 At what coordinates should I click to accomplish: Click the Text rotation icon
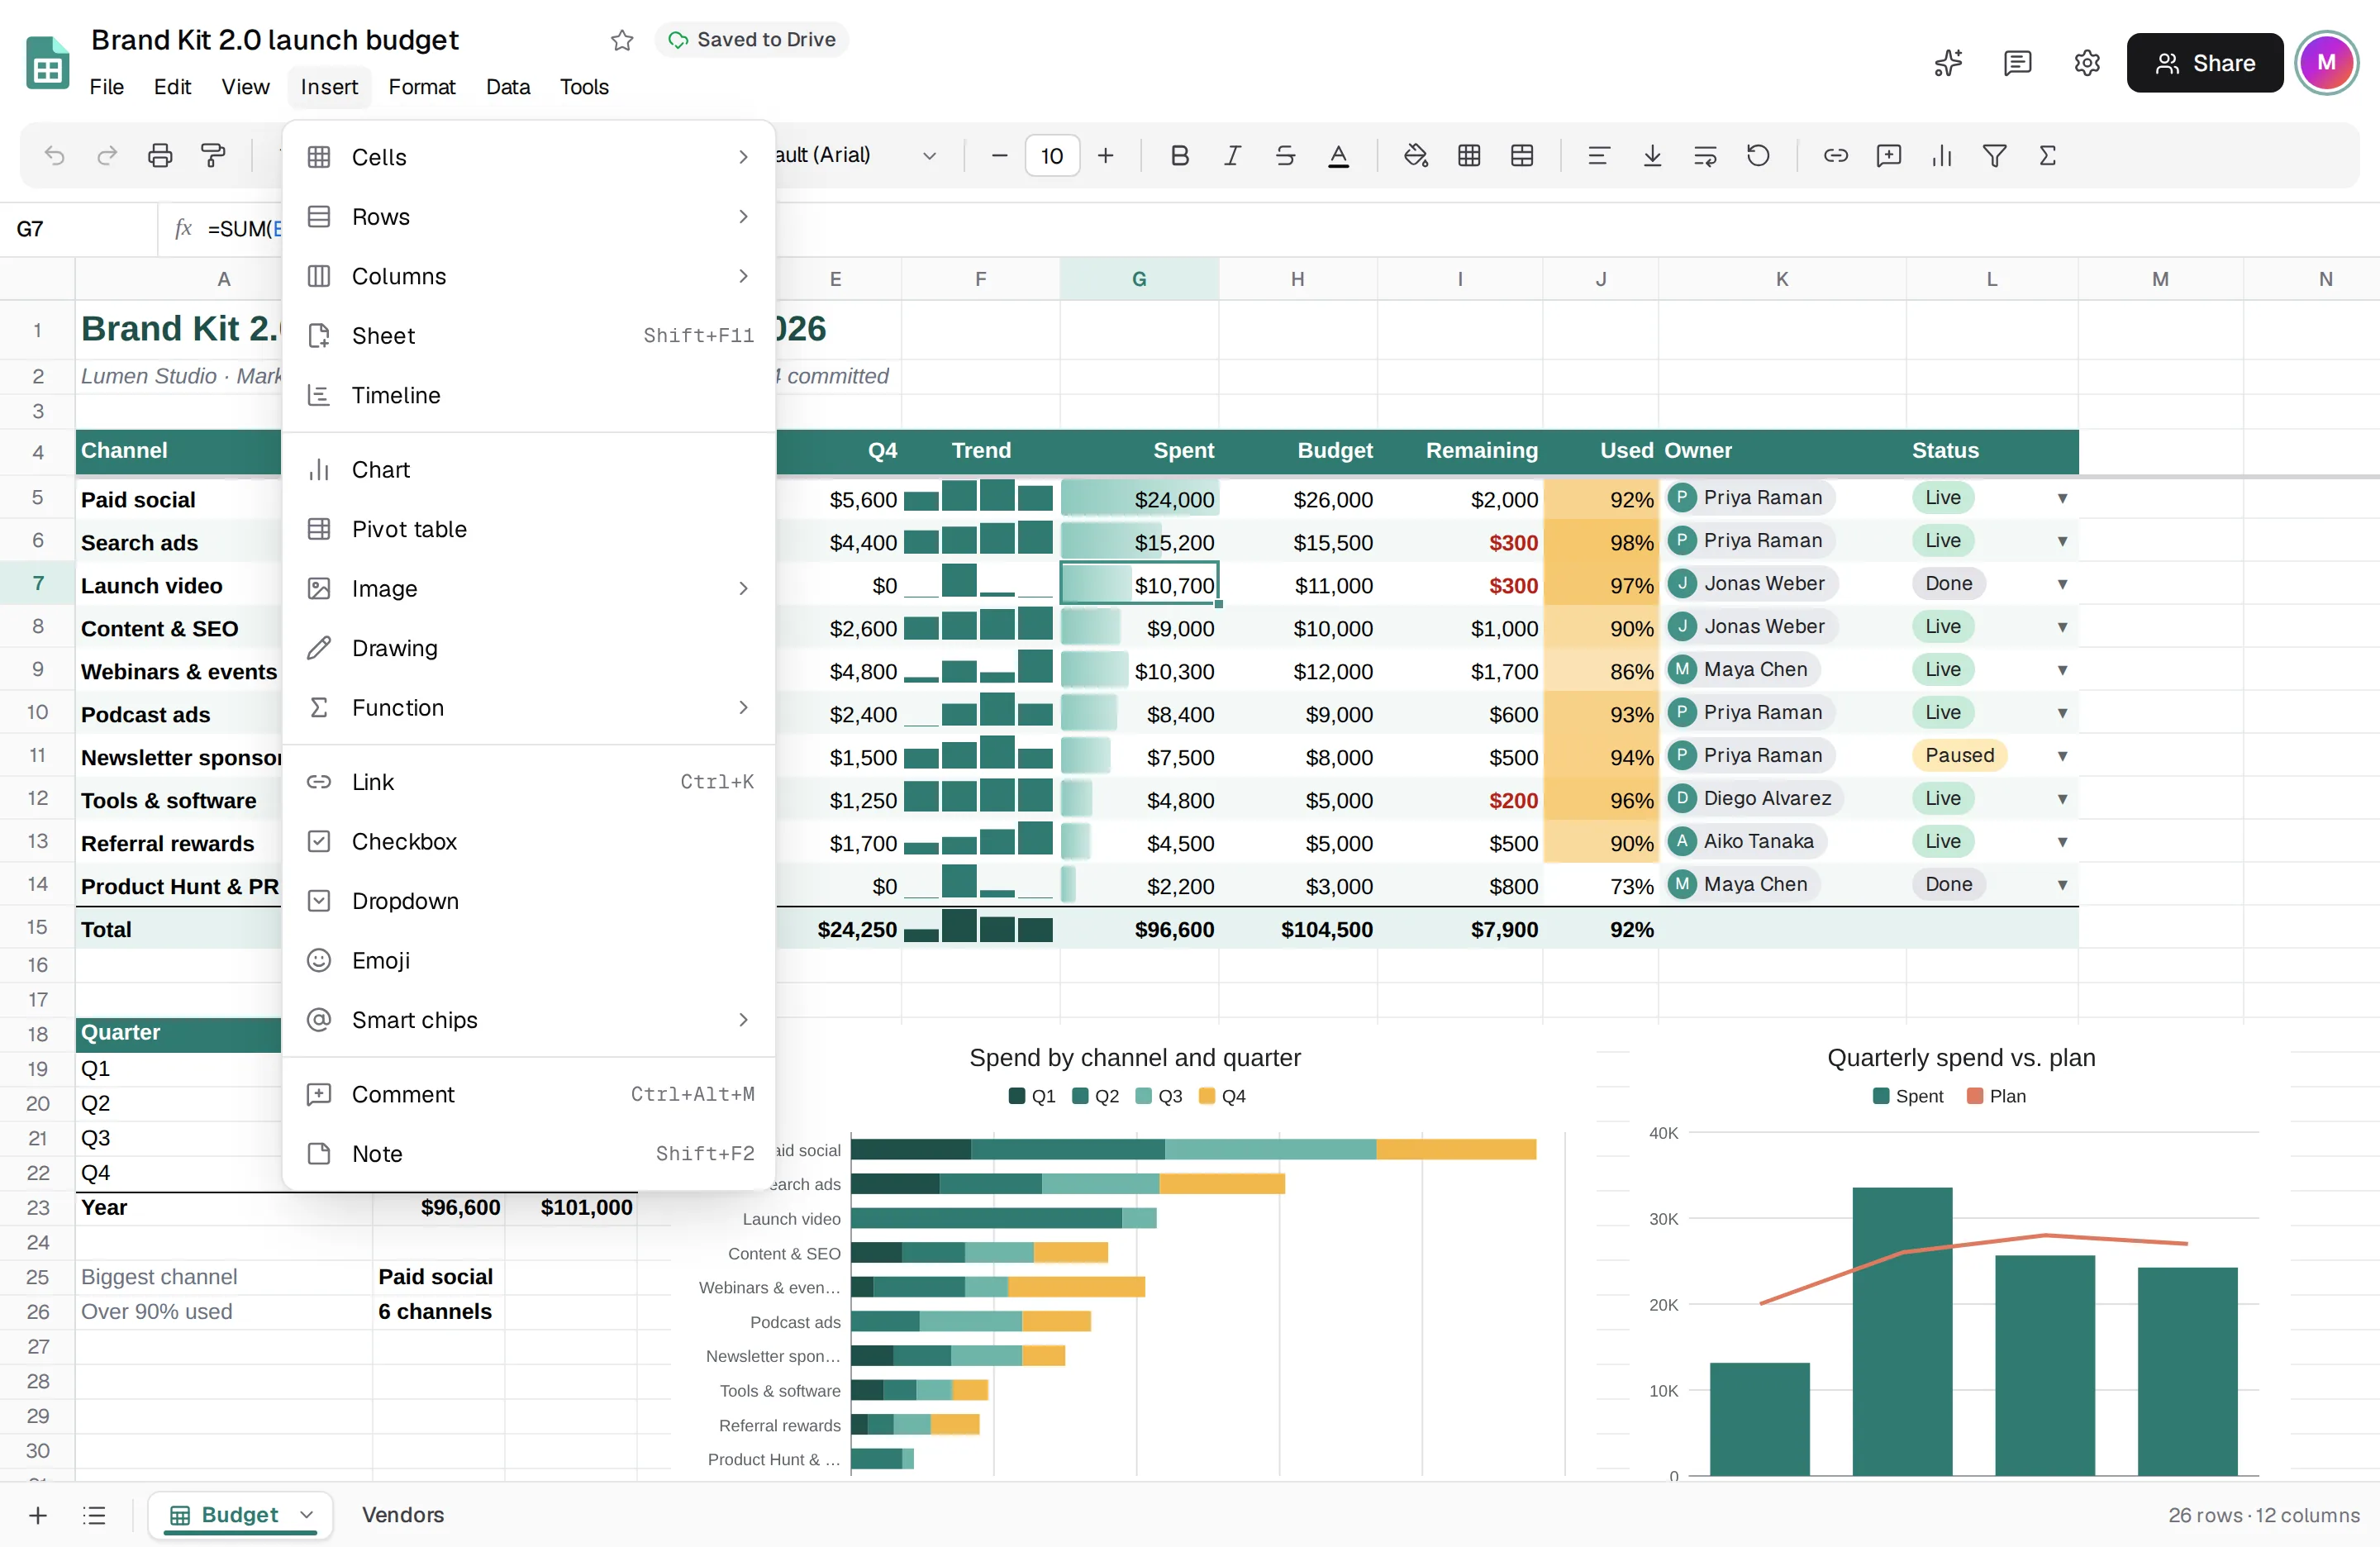[x=1758, y=156]
